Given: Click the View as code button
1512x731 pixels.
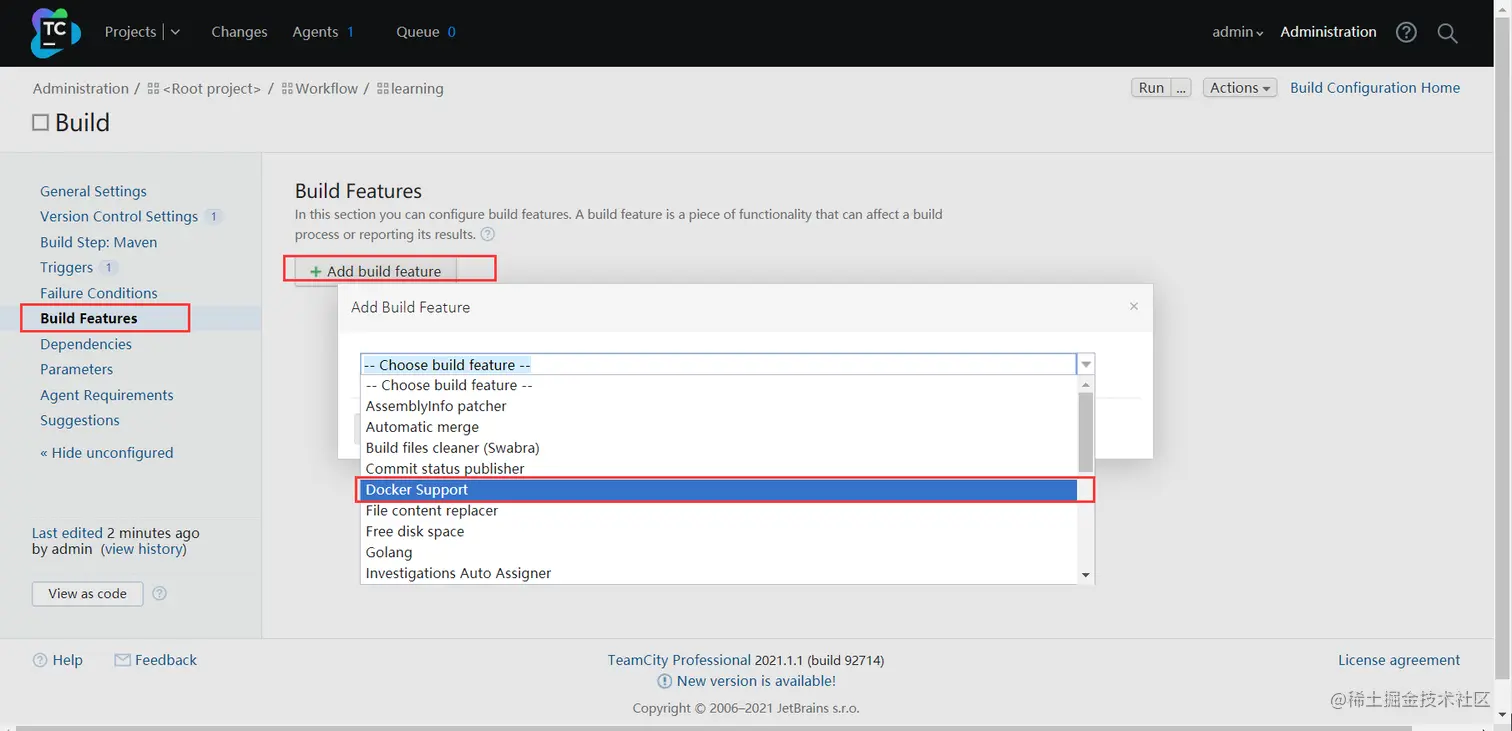Looking at the screenshot, I should (88, 594).
